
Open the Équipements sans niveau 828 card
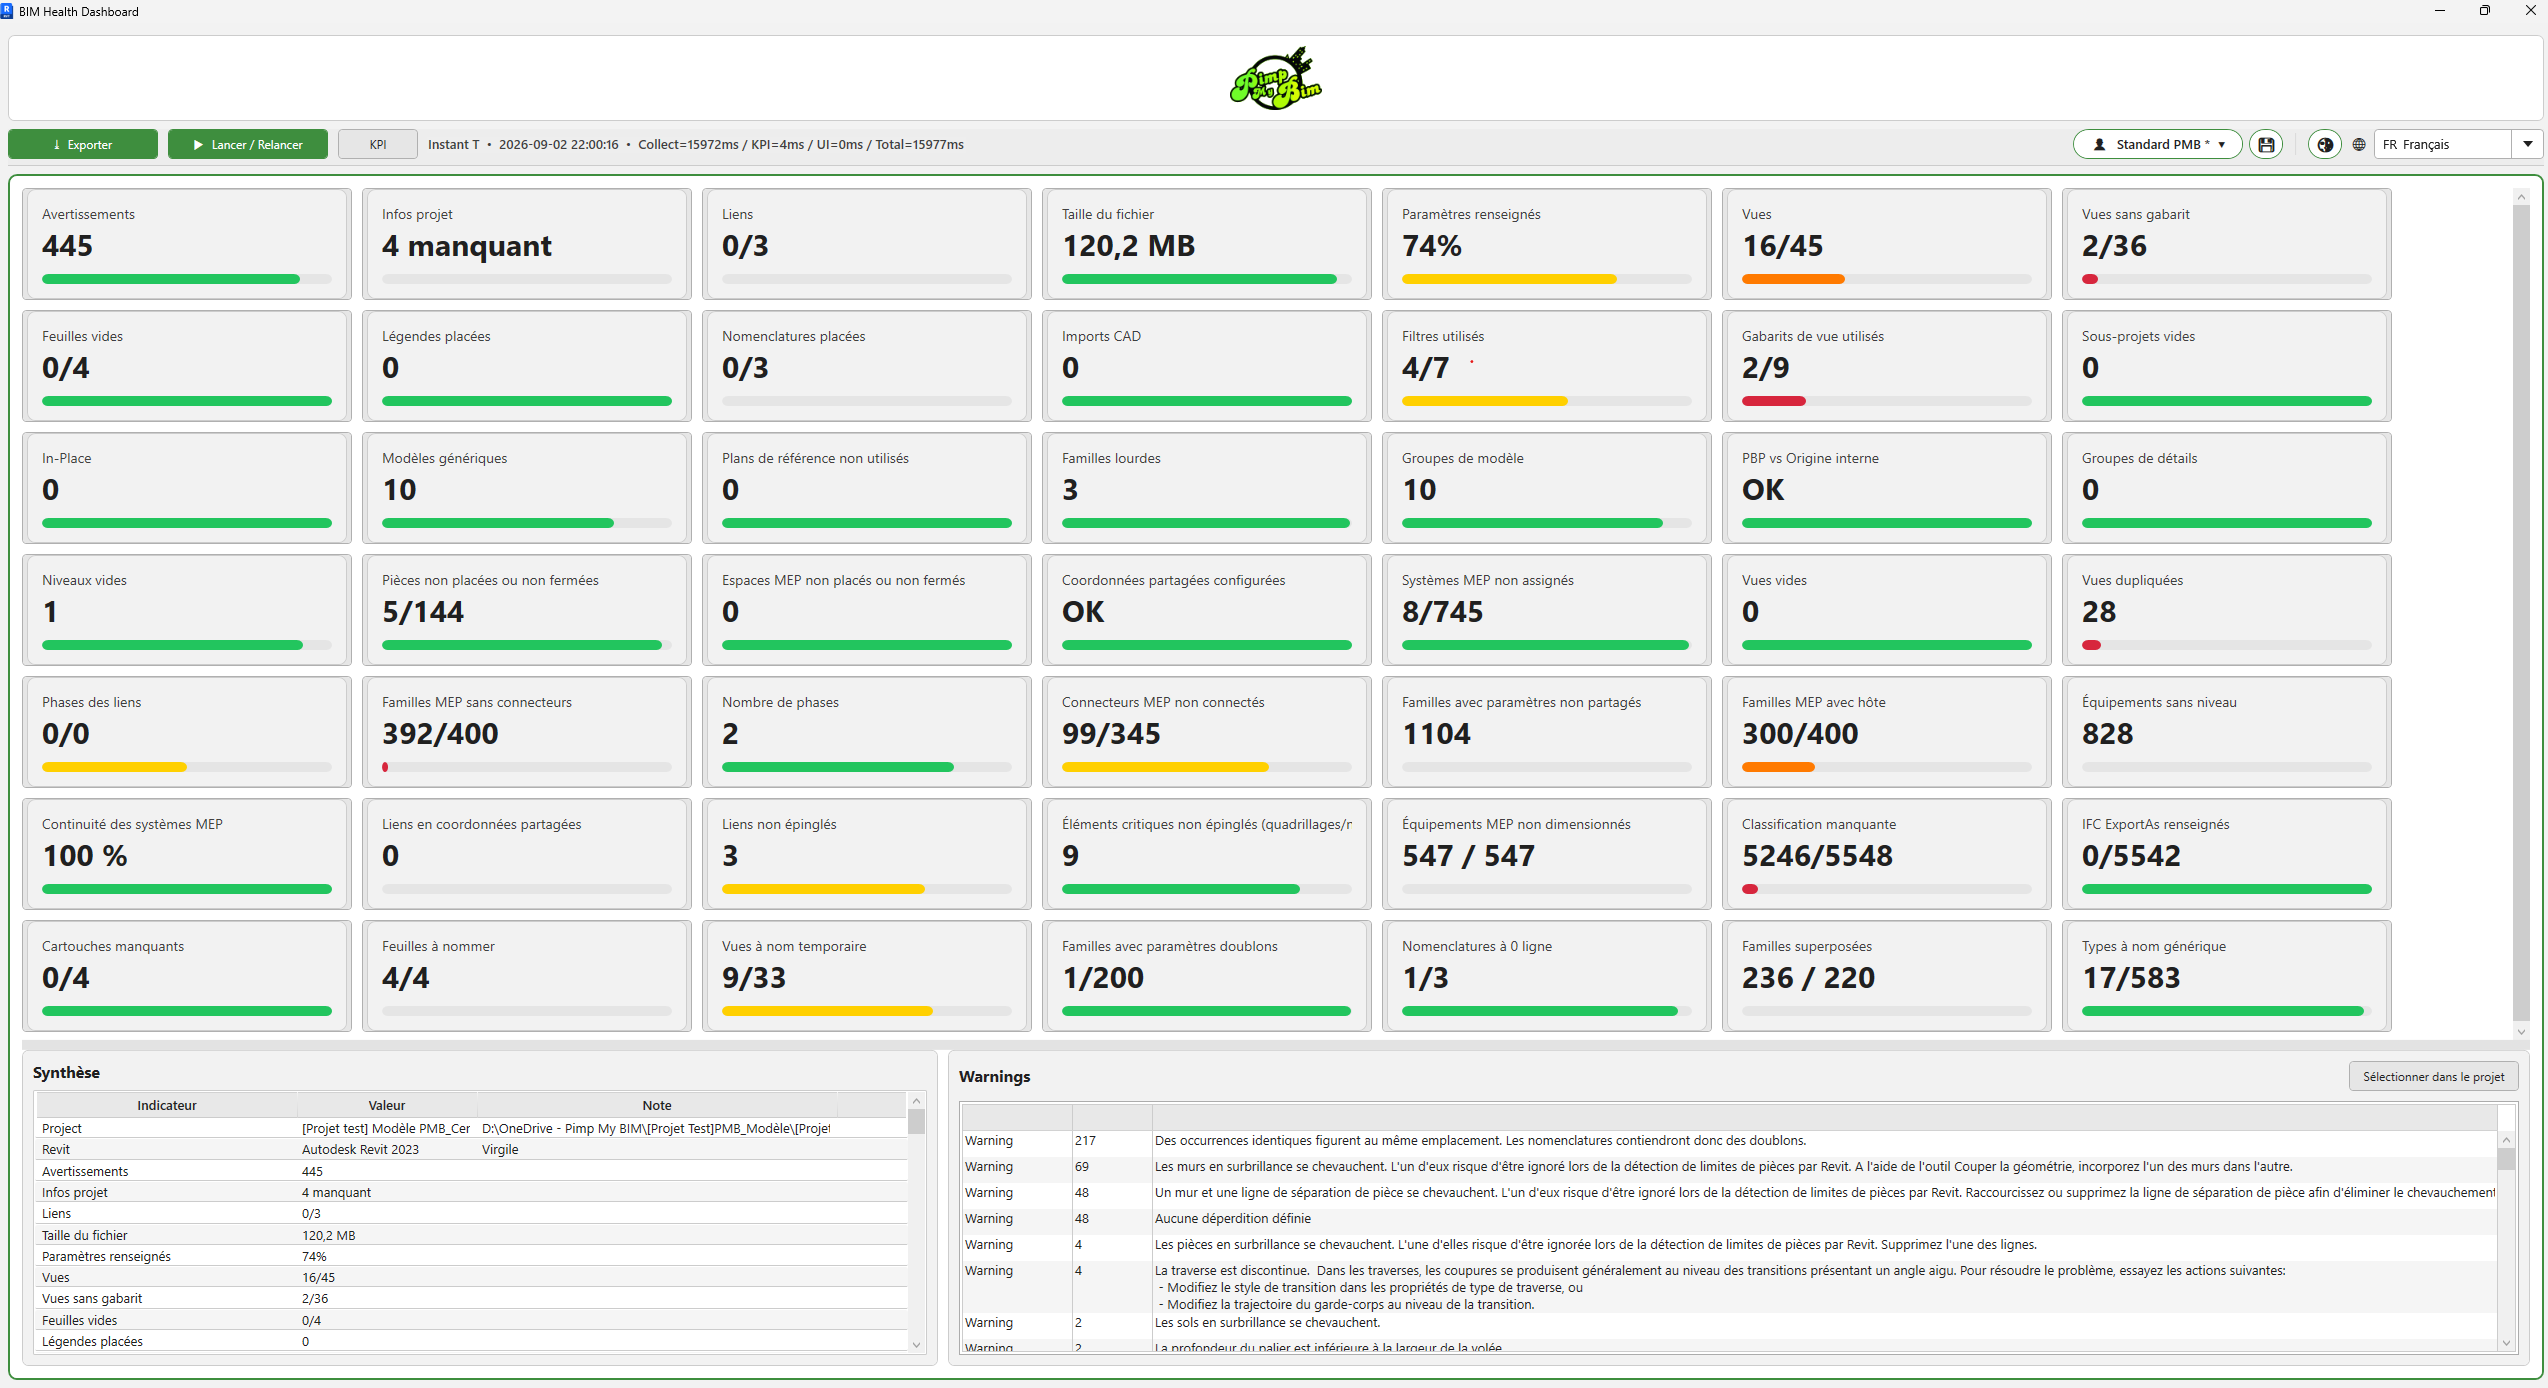pyautogui.click(x=2227, y=732)
